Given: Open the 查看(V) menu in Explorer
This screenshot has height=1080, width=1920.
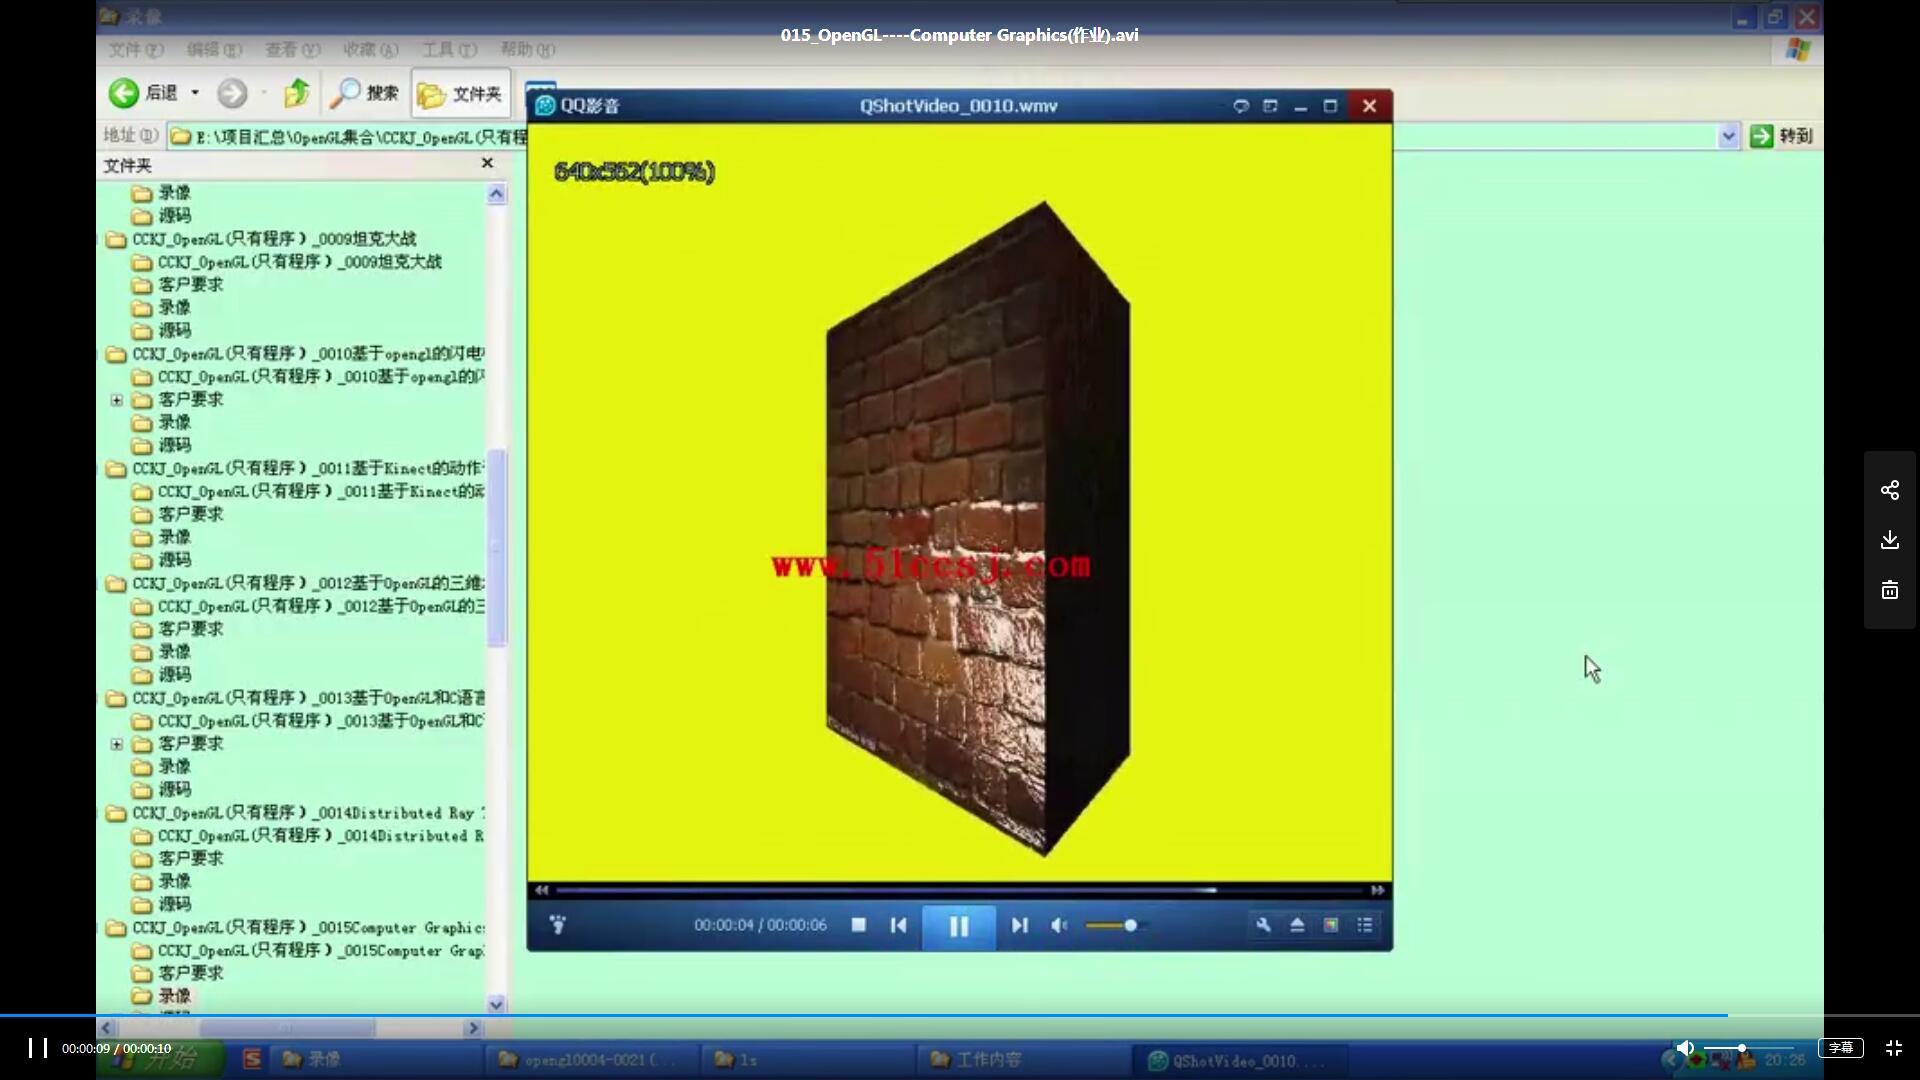Looking at the screenshot, I should pyautogui.click(x=292, y=49).
